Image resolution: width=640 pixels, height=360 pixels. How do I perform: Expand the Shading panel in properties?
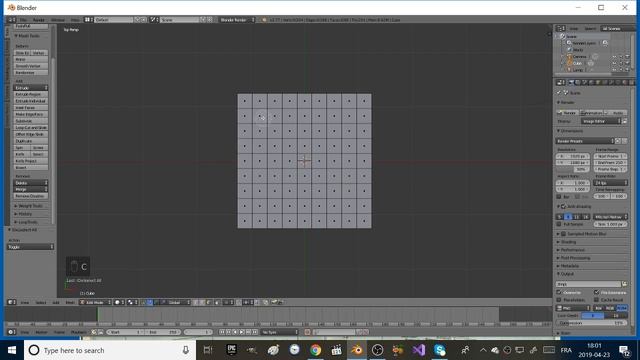click(567, 242)
